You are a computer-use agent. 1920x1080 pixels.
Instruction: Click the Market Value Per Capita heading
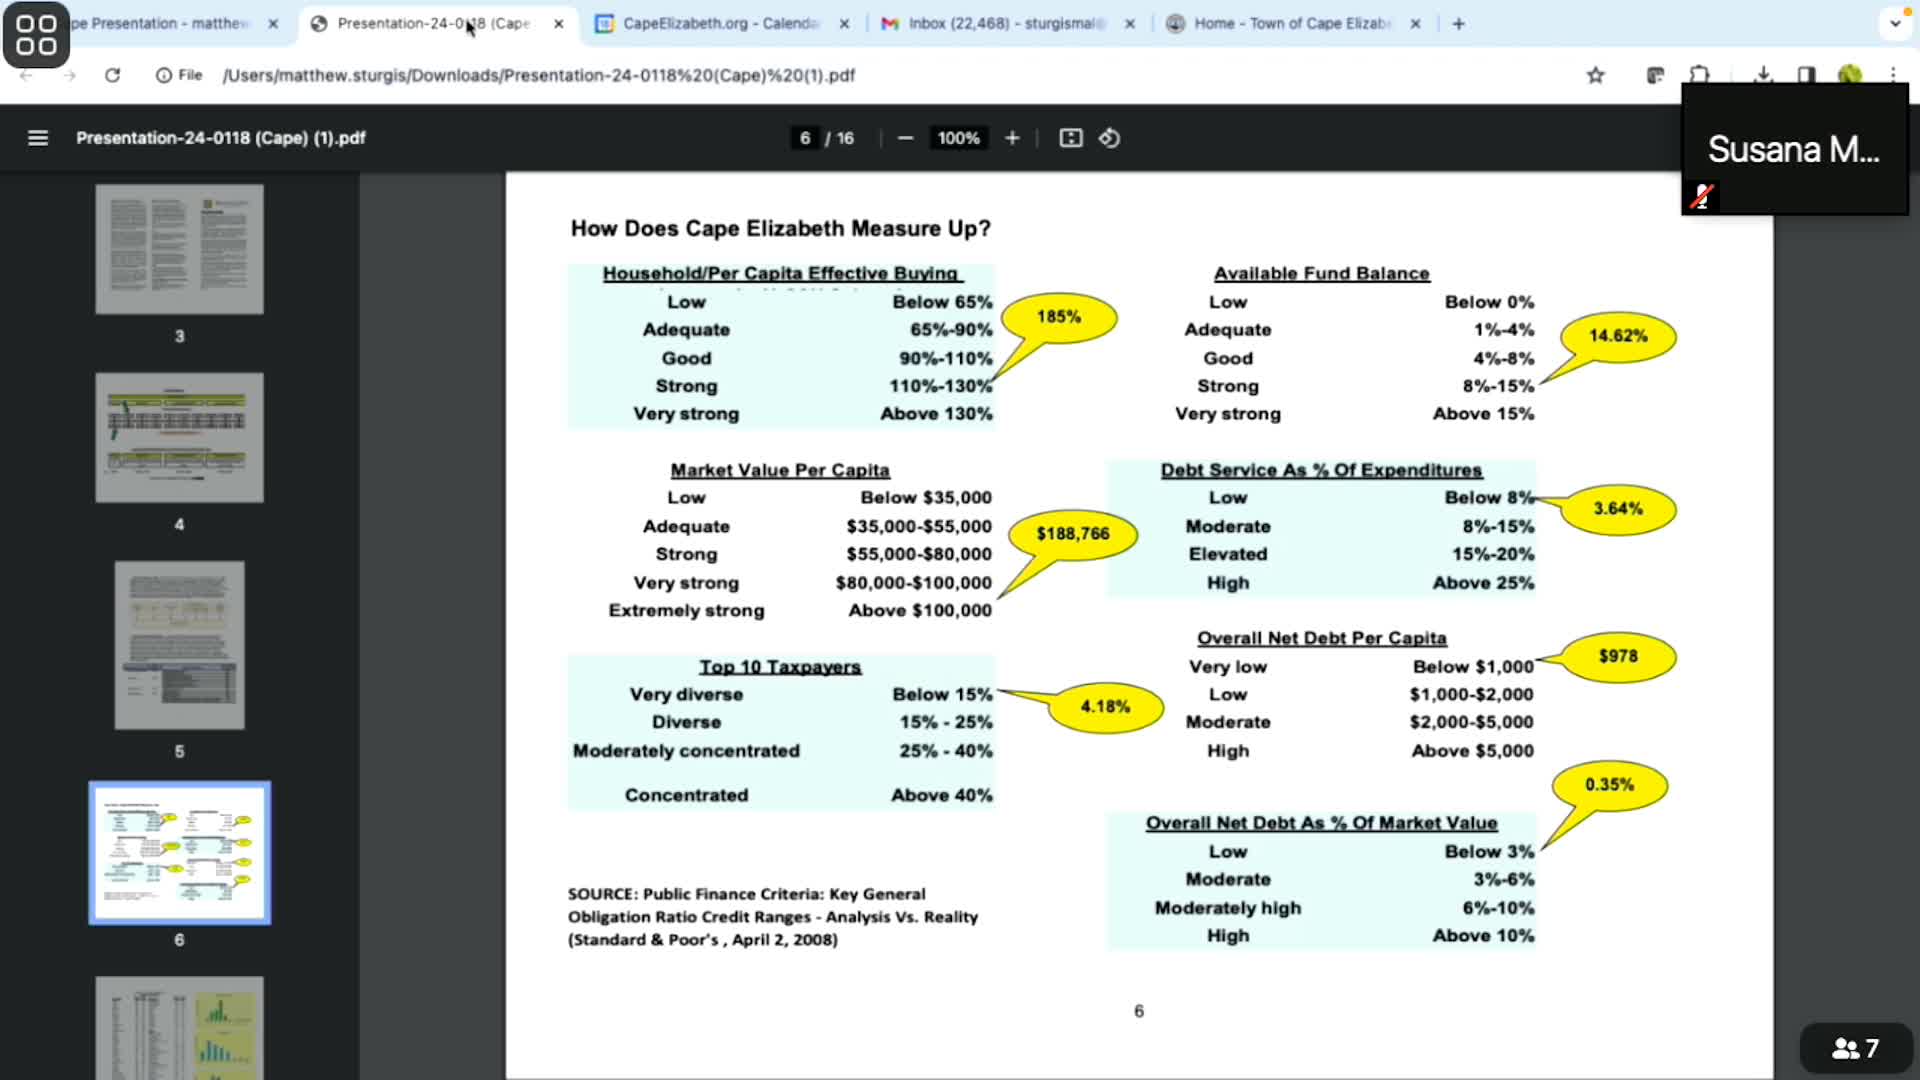click(x=780, y=470)
